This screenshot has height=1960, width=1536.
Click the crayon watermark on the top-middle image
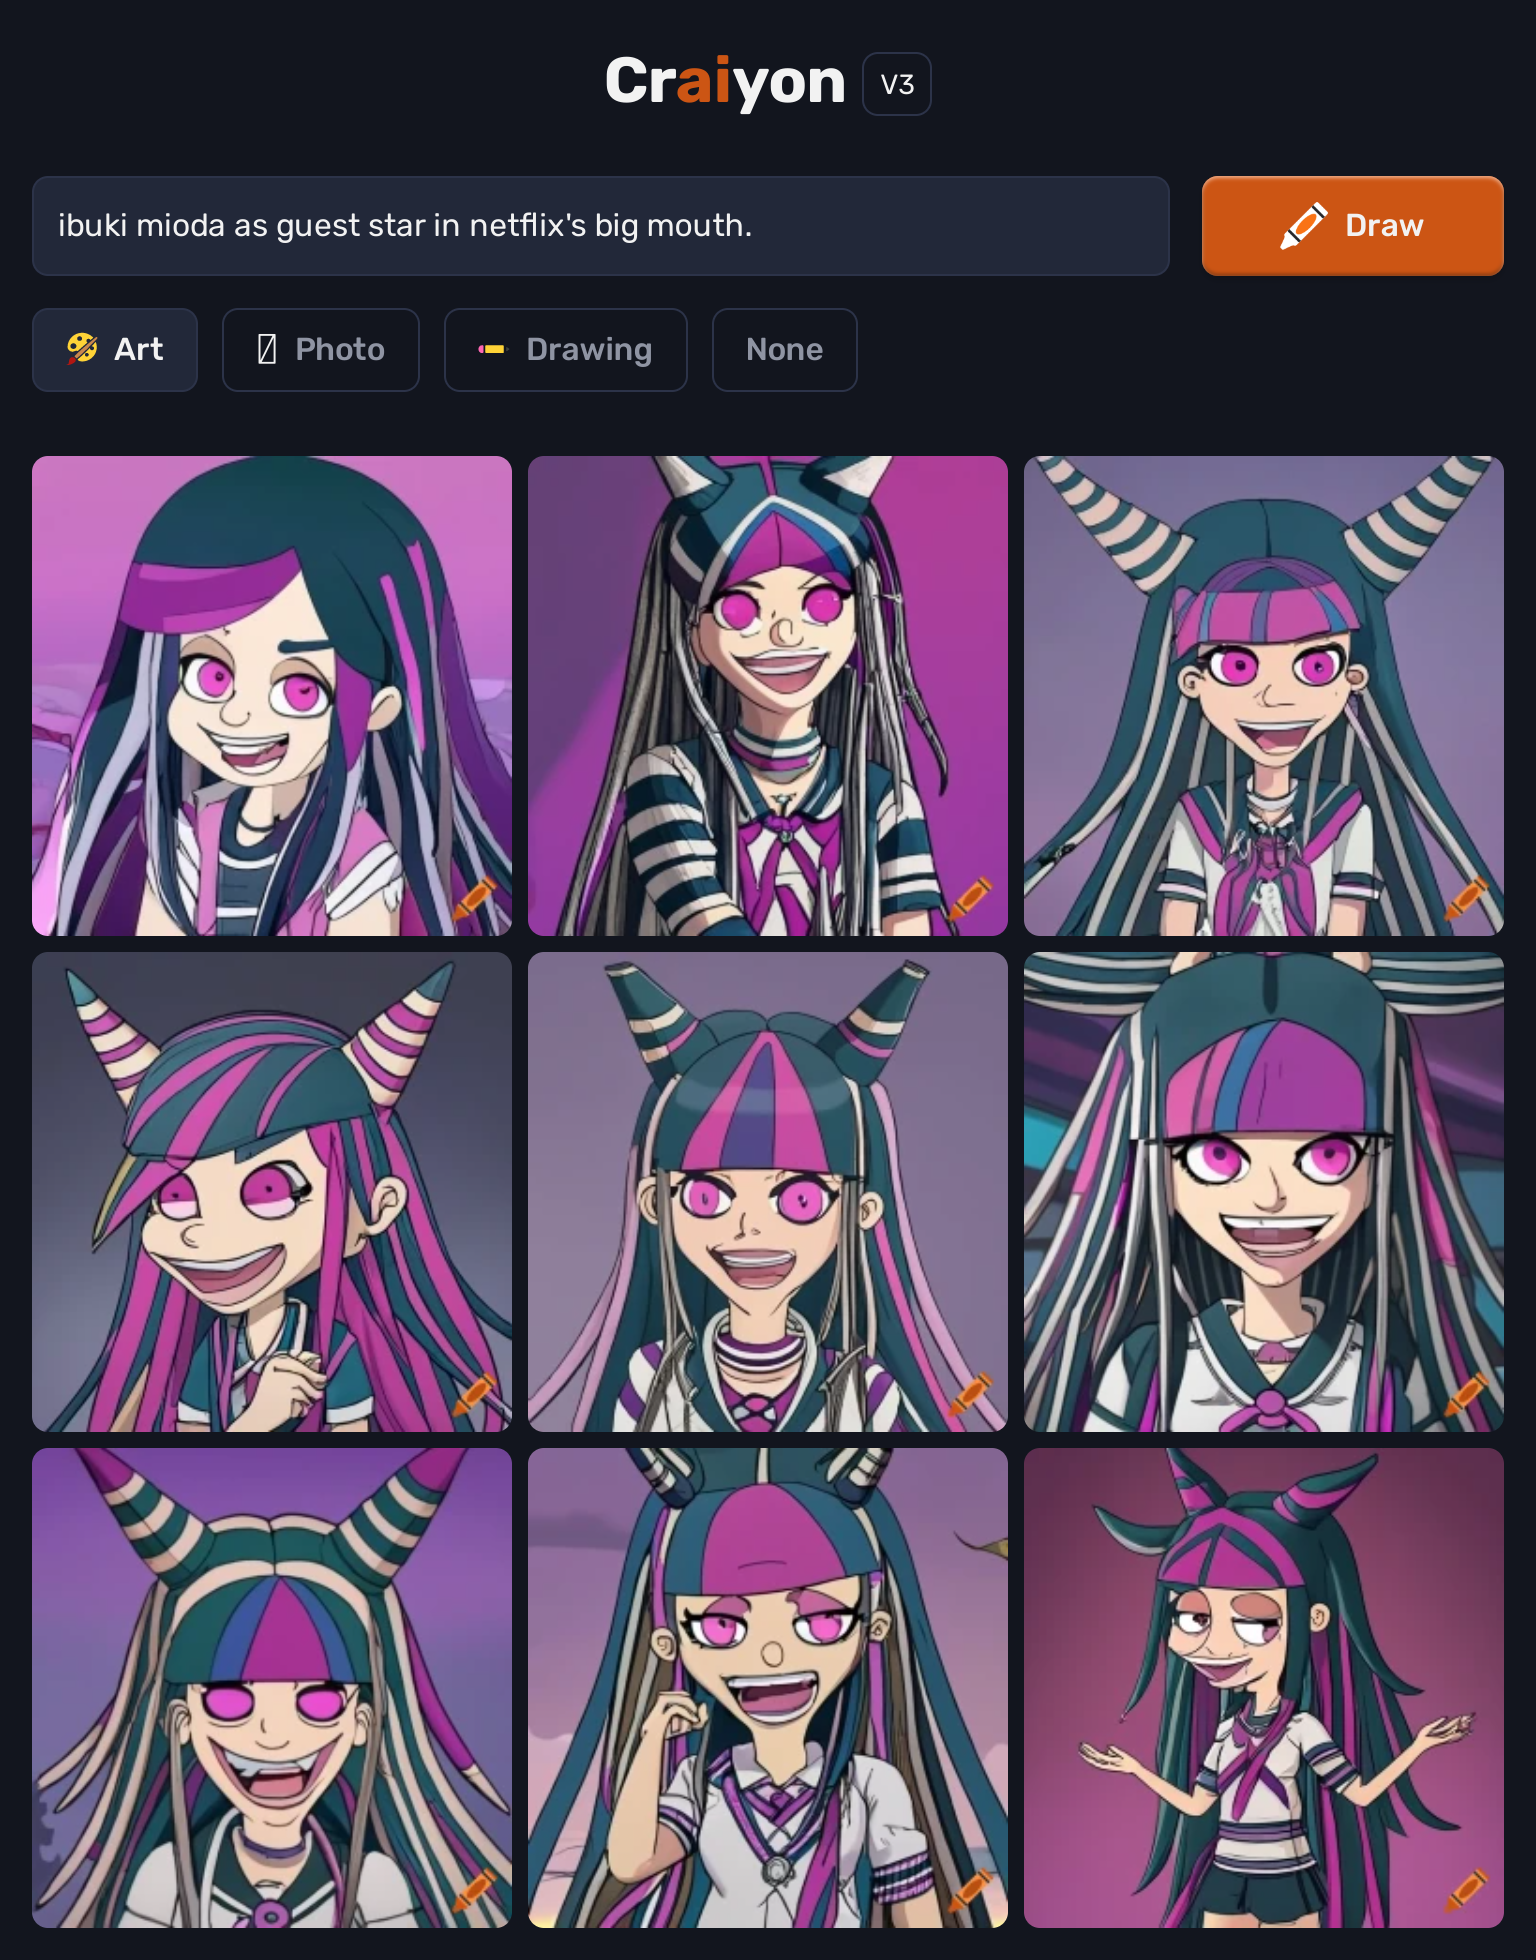tap(970, 898)
